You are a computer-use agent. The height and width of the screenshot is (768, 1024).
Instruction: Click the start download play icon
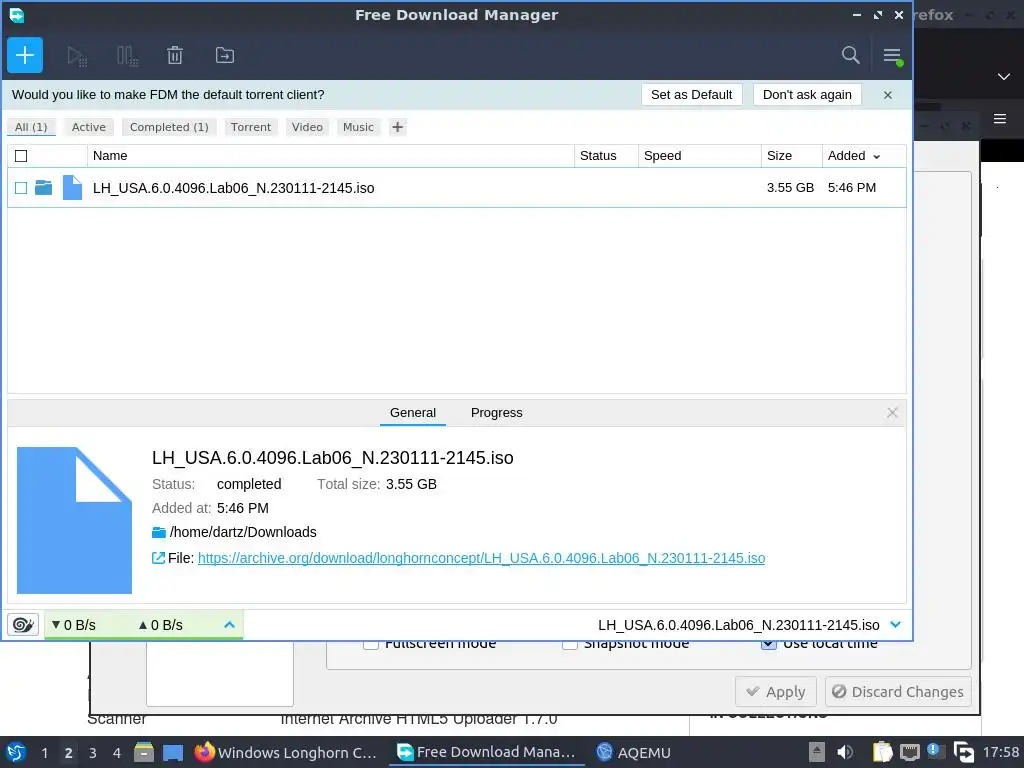[77, 56]
